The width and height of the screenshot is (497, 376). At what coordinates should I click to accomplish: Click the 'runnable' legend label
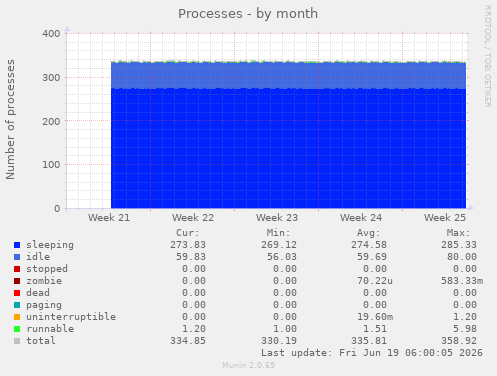(x=50, y=329)
